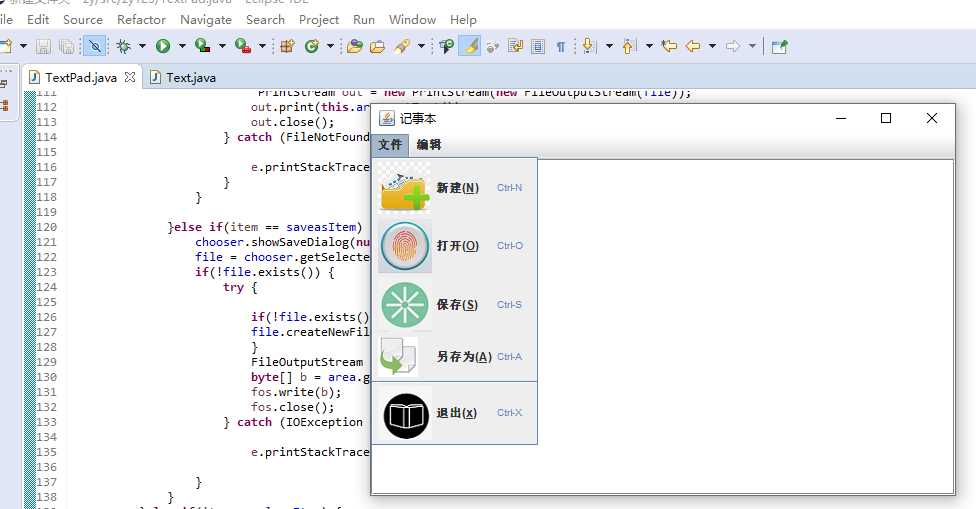Click the Toggle Breadcrumb icon
This screenshot has height=509, width=976.
tap(446, 46)
